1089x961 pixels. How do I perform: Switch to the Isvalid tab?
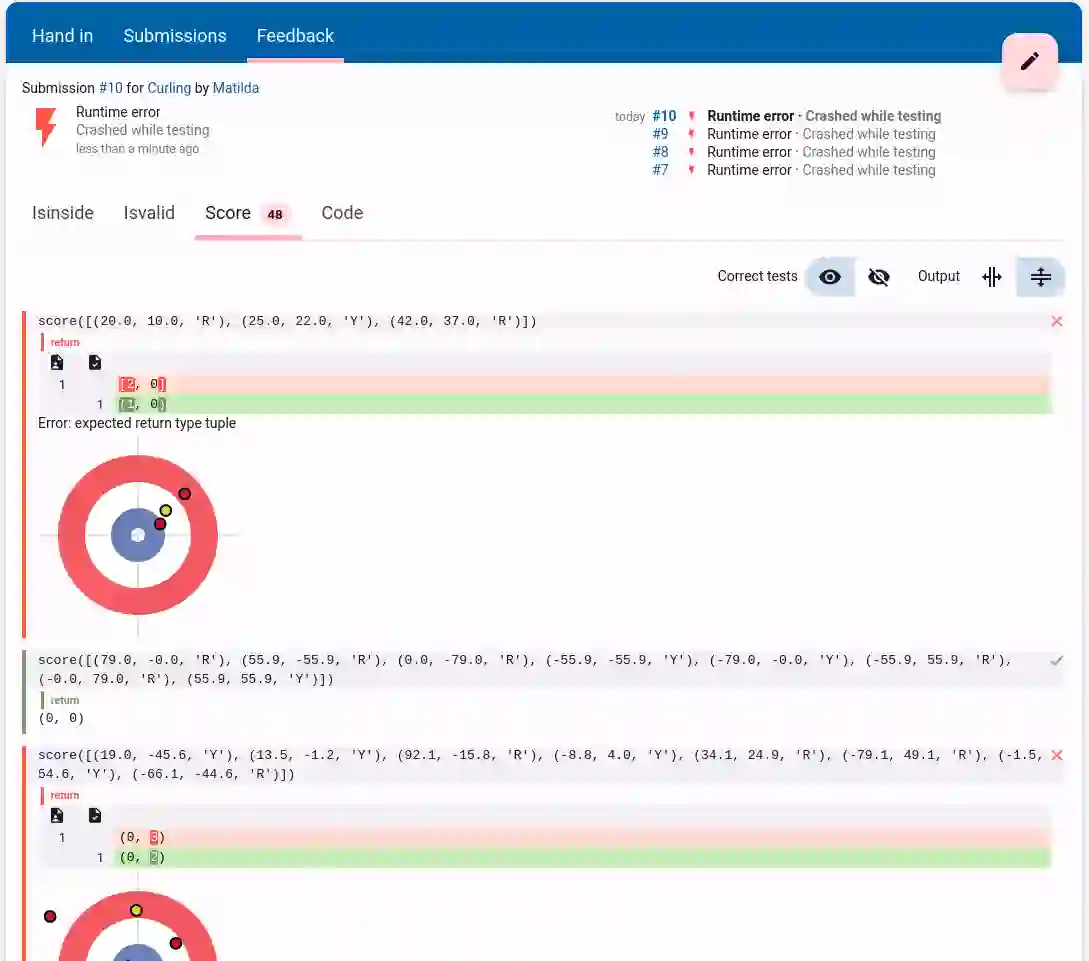[x=149, y=212]
